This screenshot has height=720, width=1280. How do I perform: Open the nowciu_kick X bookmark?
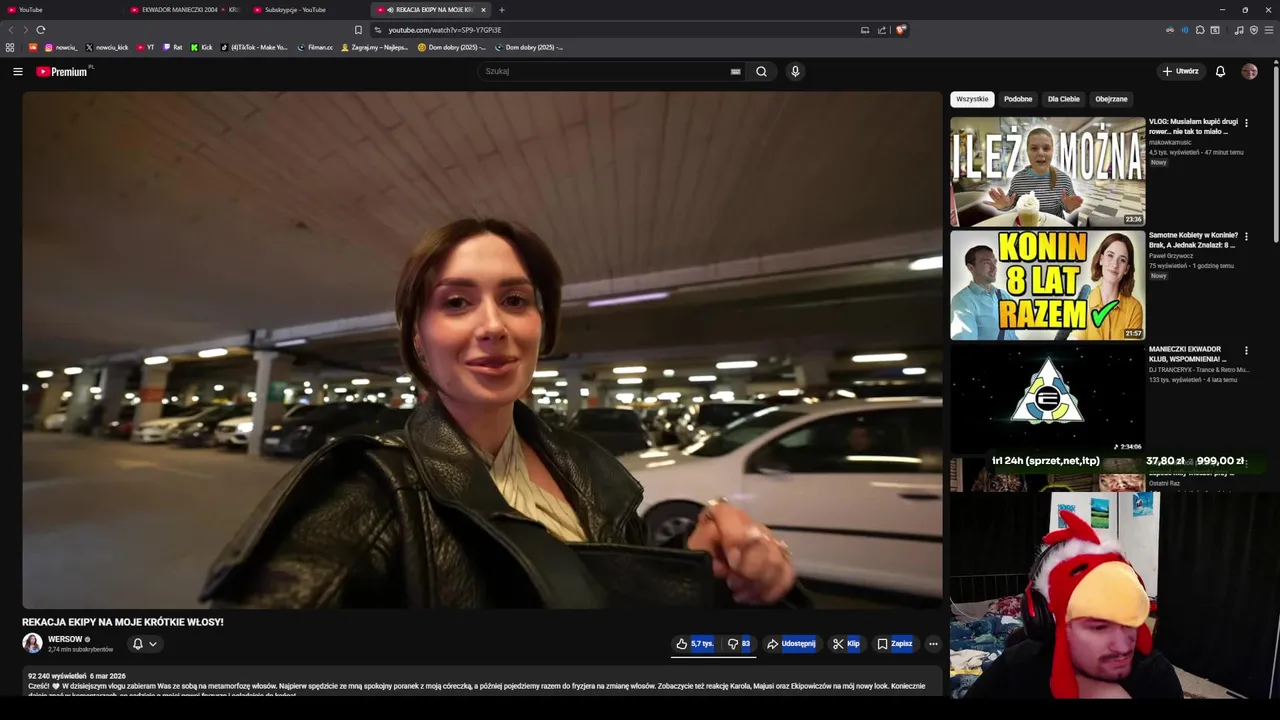tap(106, 47)
